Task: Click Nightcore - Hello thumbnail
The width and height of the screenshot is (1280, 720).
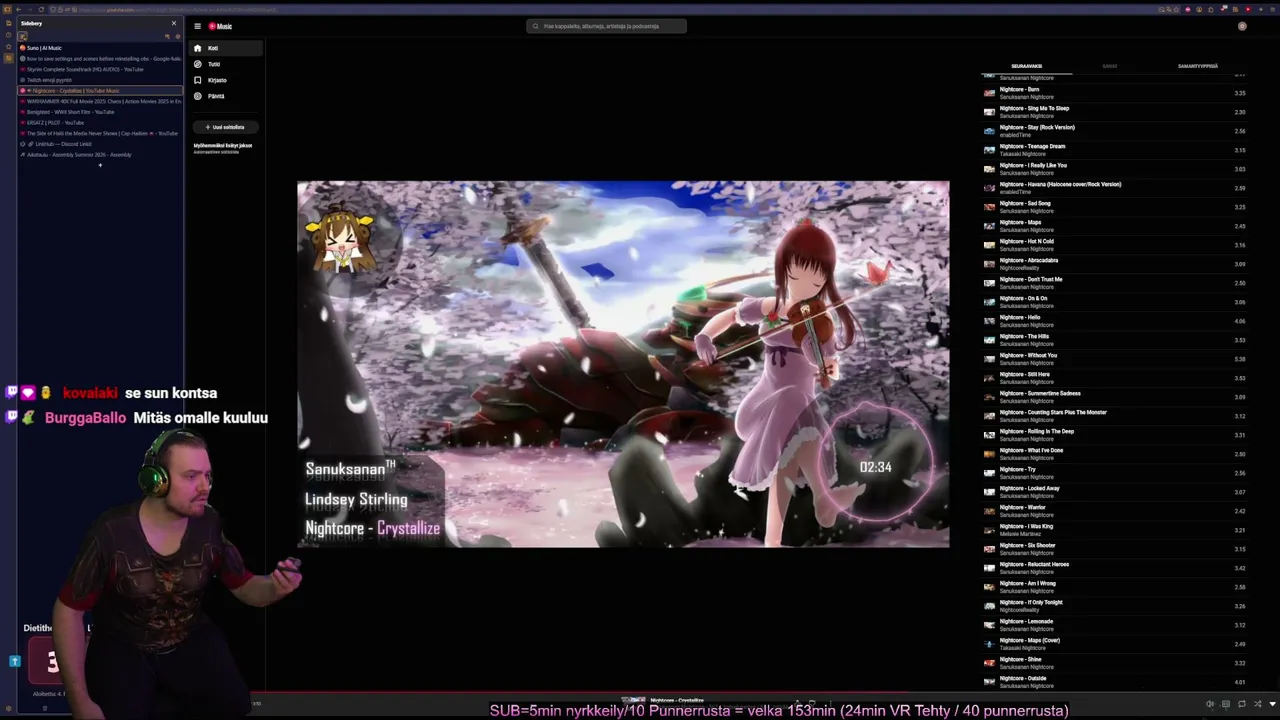Action: click(x=989, y=321)
